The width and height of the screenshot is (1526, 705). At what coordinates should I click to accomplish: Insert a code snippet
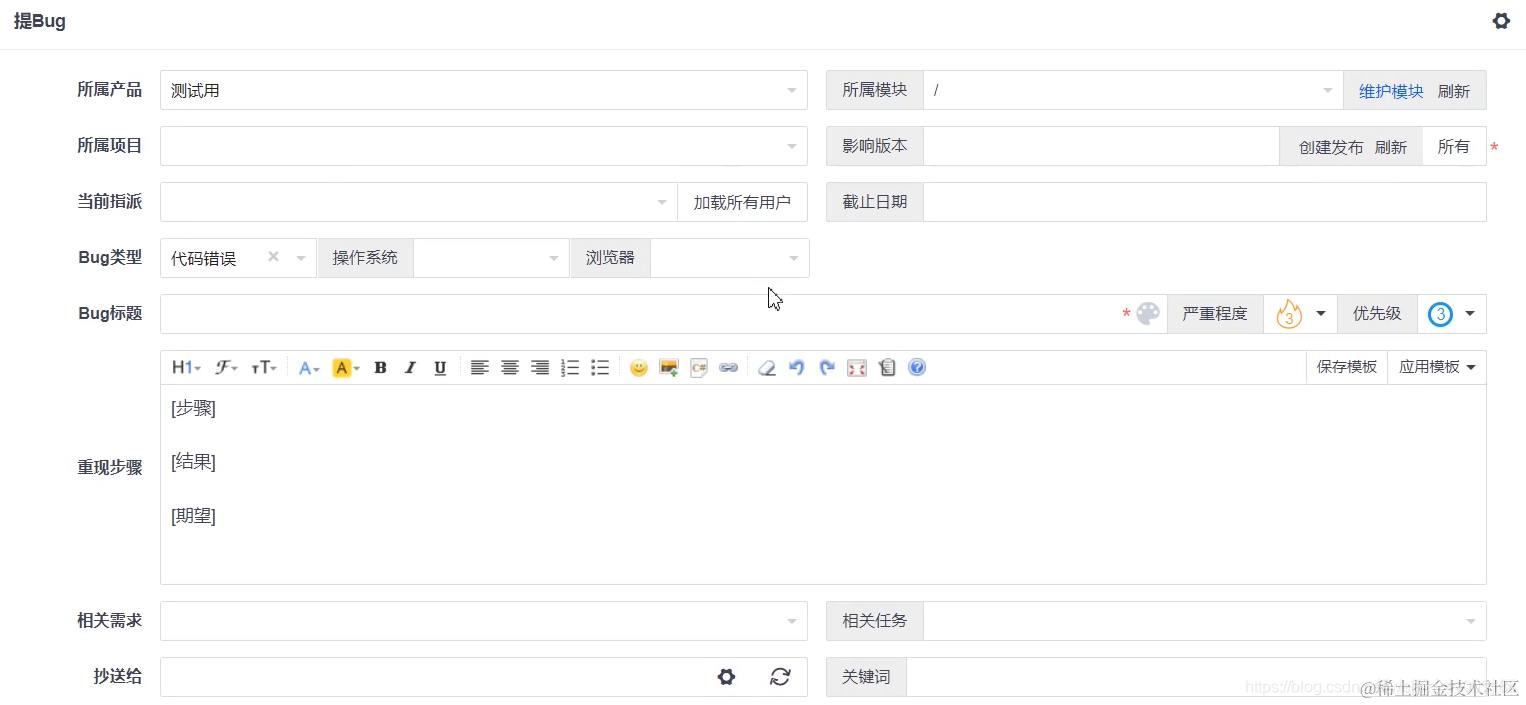699,368
